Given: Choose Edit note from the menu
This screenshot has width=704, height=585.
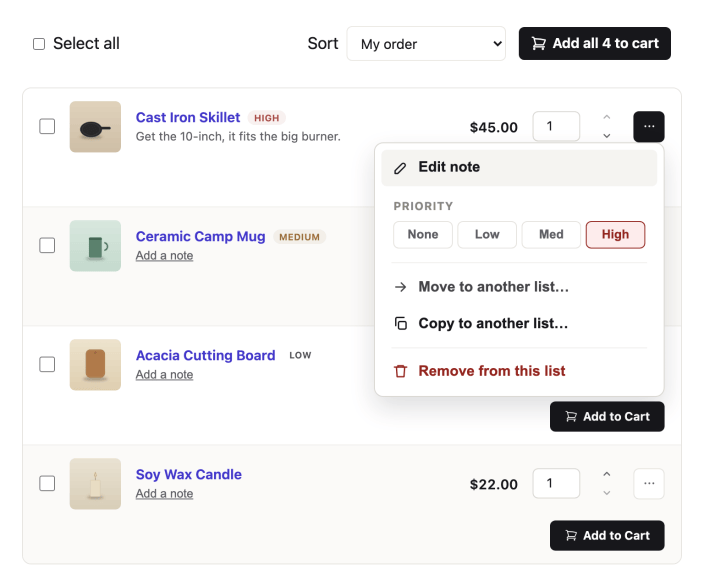Looking at the screenshot, I should [x=519, y=167].
